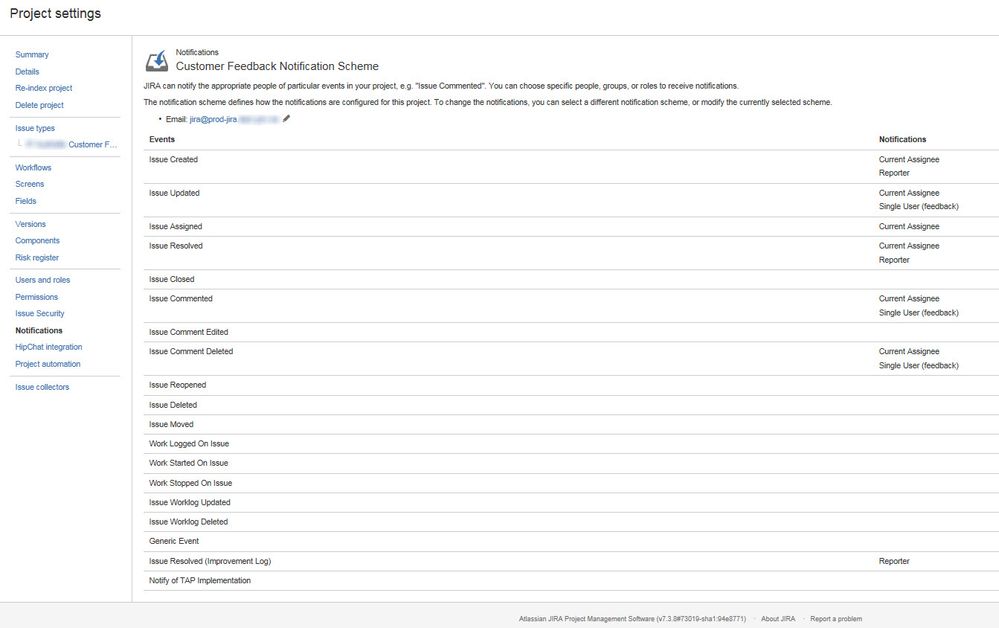999x628 pixels.
Task: Go to Project automation
Action: [48, 364]
